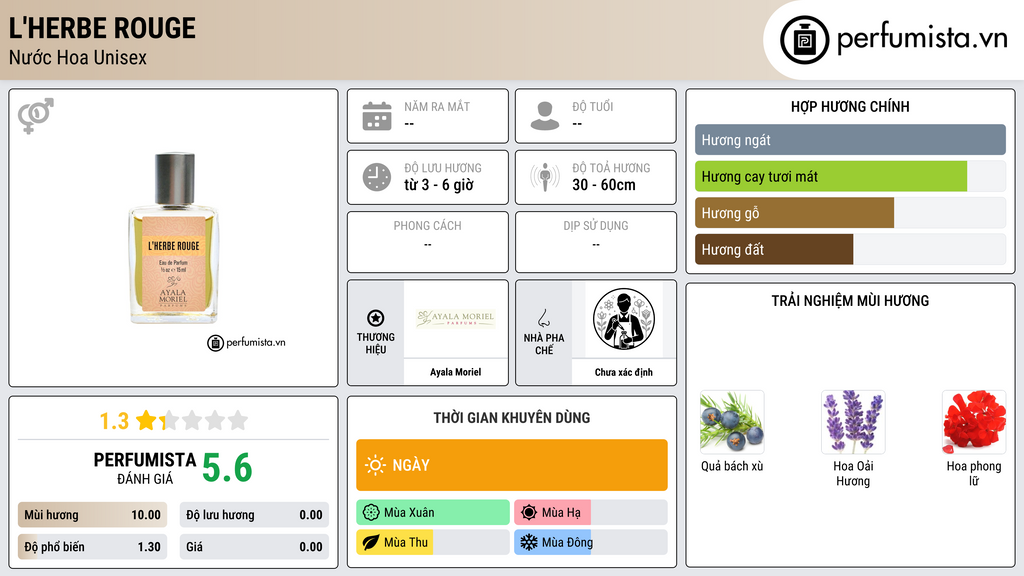Select the Quả bách xù juniper image
The width and height of the screenshot is (1024, 576).
tap(732, 422)
